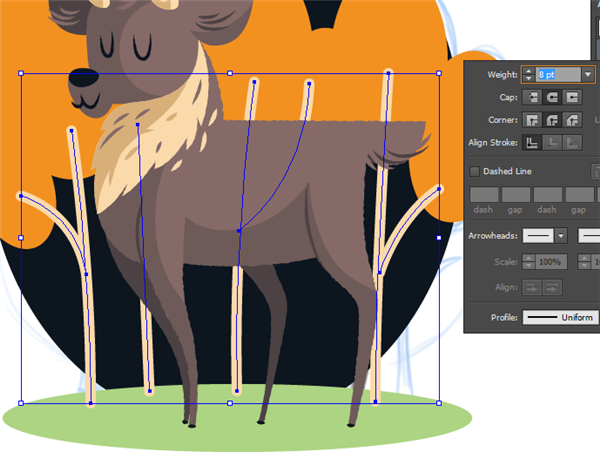Click the bottom-left bounding box handle
Viewport: 600px width, 458px height.
(21, 403)
